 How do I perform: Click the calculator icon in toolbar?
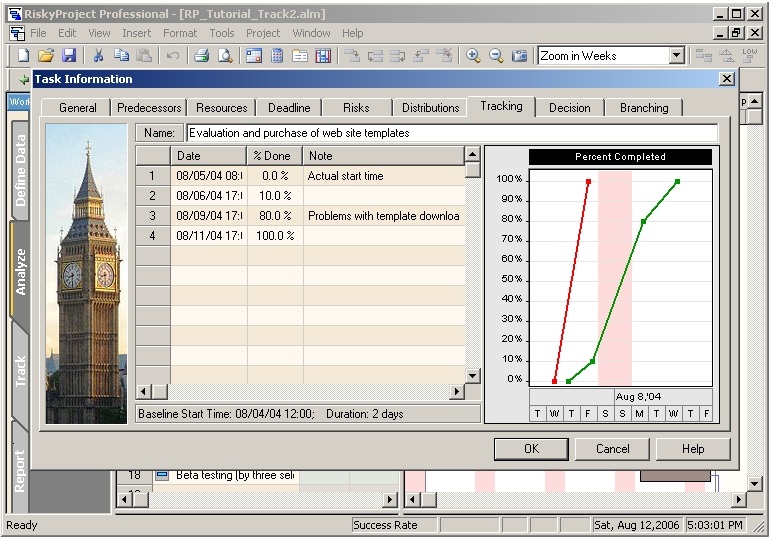tap(277, 55)
